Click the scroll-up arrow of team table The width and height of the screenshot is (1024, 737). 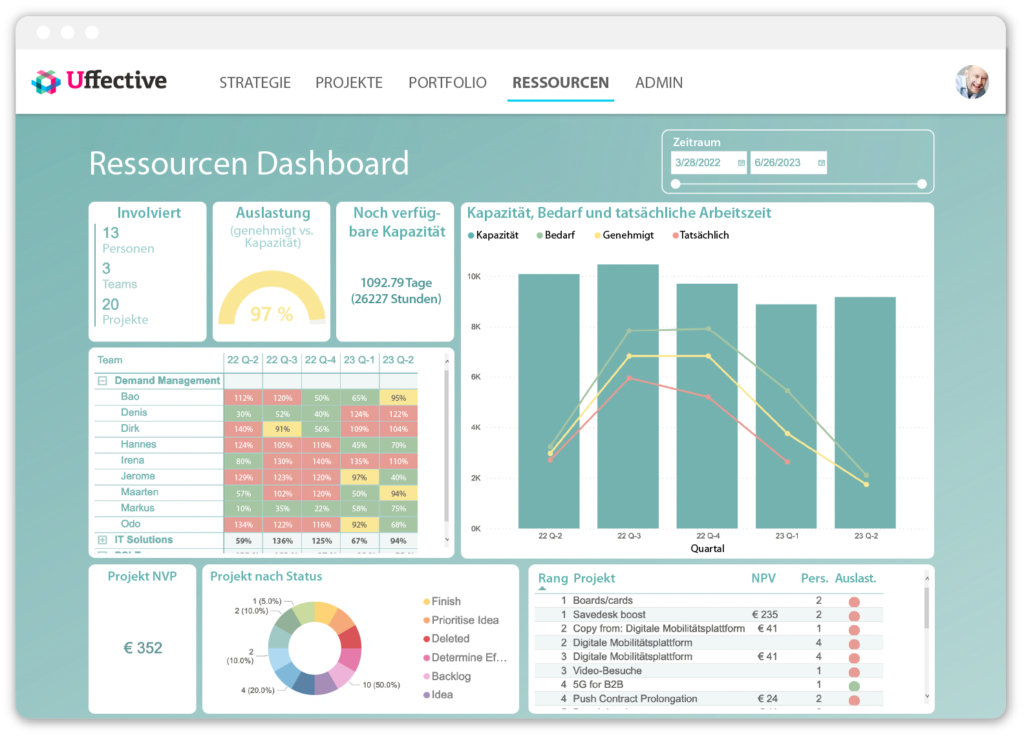447,361
